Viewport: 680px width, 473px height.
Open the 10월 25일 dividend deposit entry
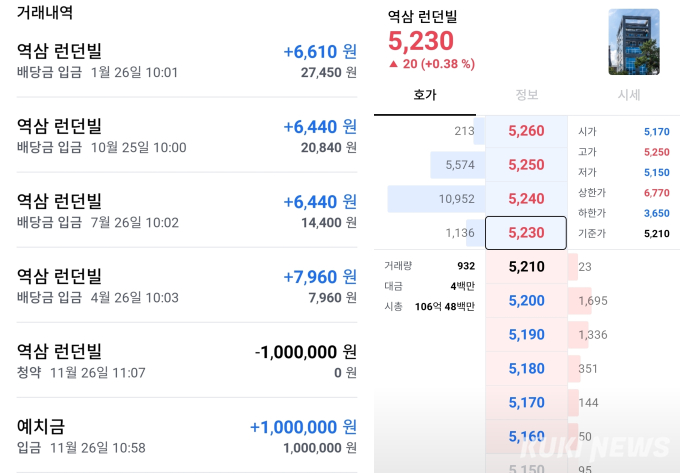pyautogui.click(x=187, y=135)
